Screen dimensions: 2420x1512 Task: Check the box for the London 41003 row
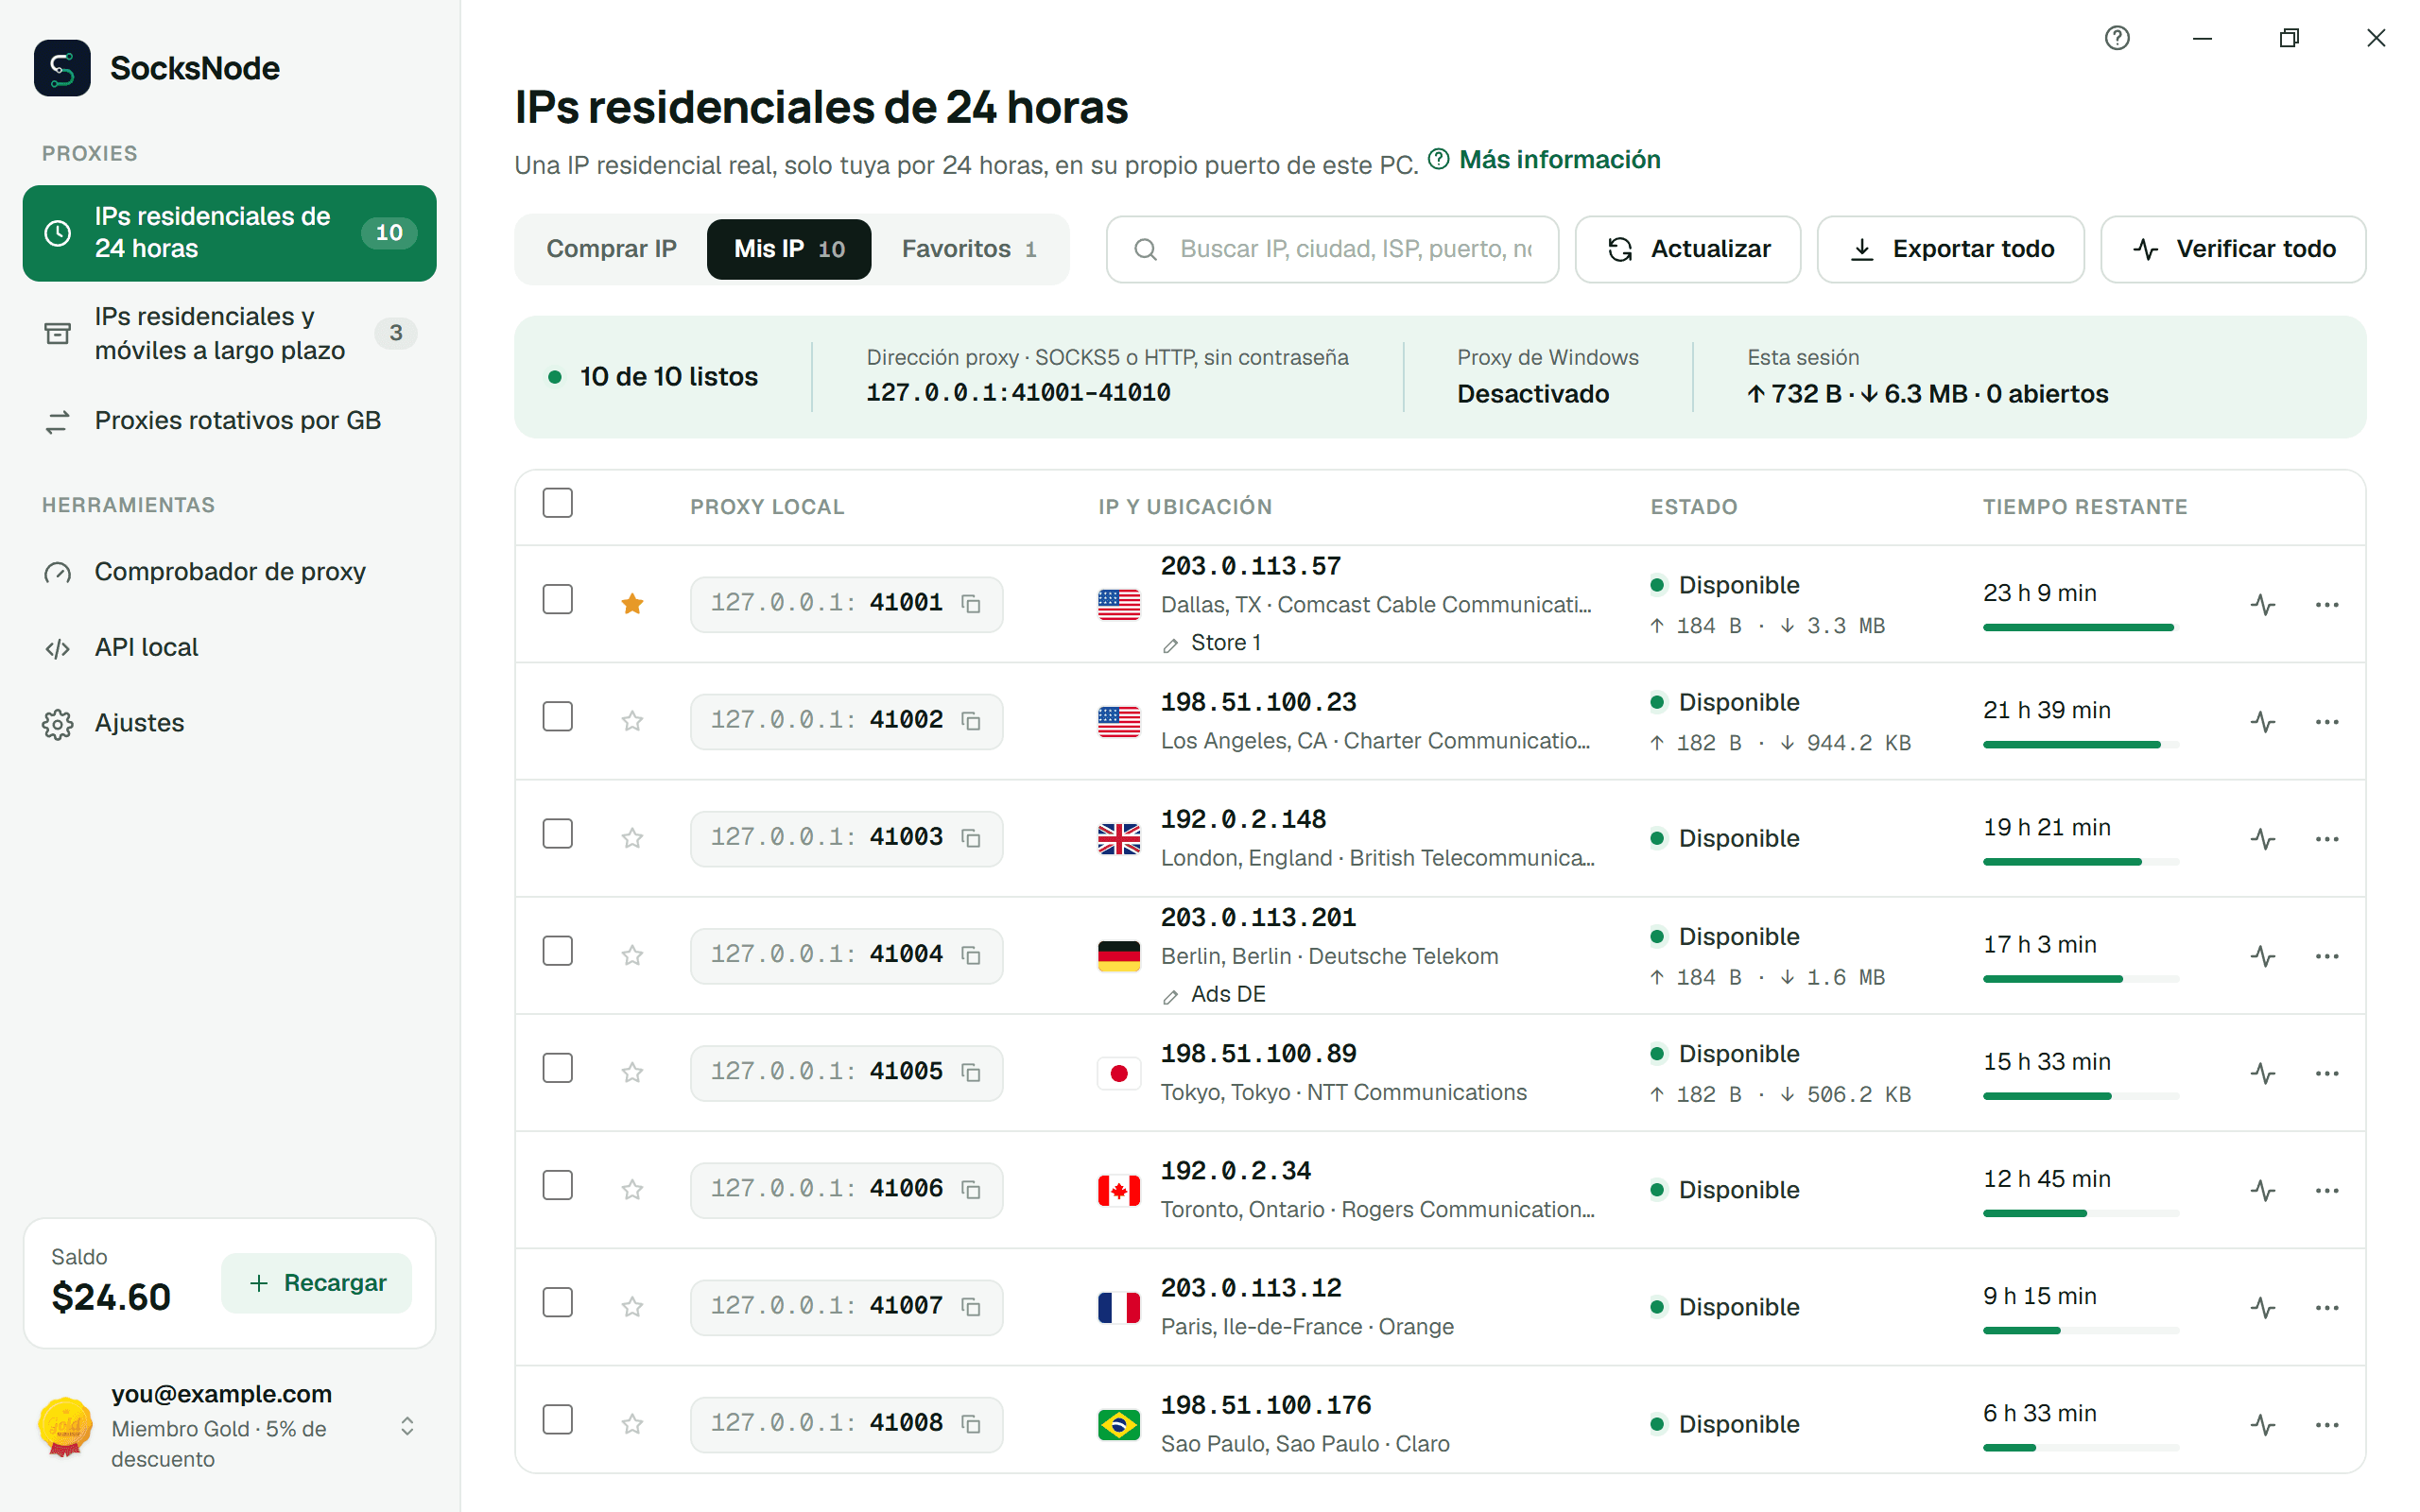tap(557, 834)
